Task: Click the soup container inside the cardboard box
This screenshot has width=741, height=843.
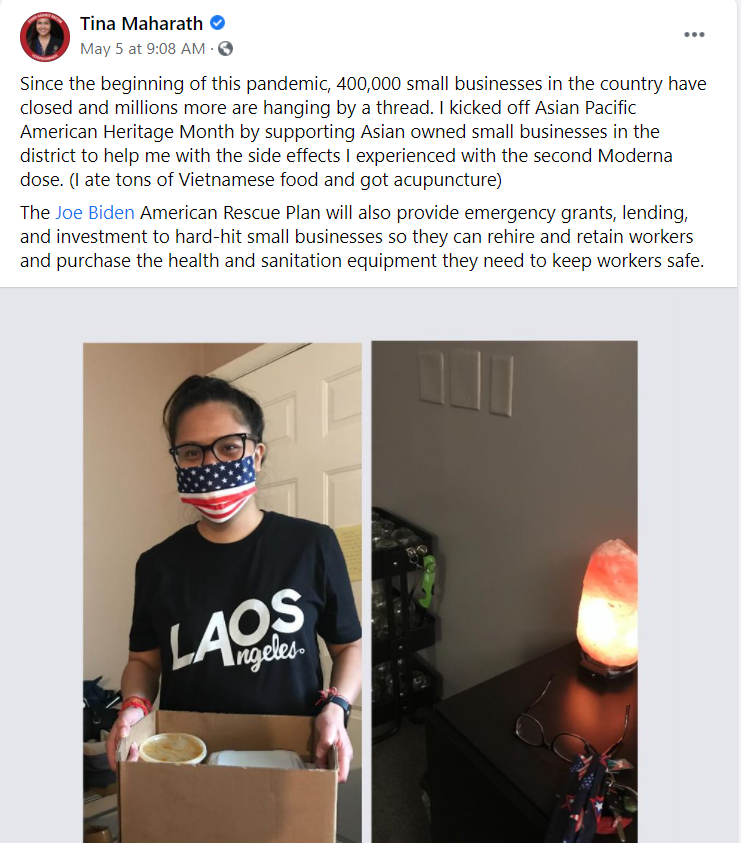Action: [x=173, y=749]
